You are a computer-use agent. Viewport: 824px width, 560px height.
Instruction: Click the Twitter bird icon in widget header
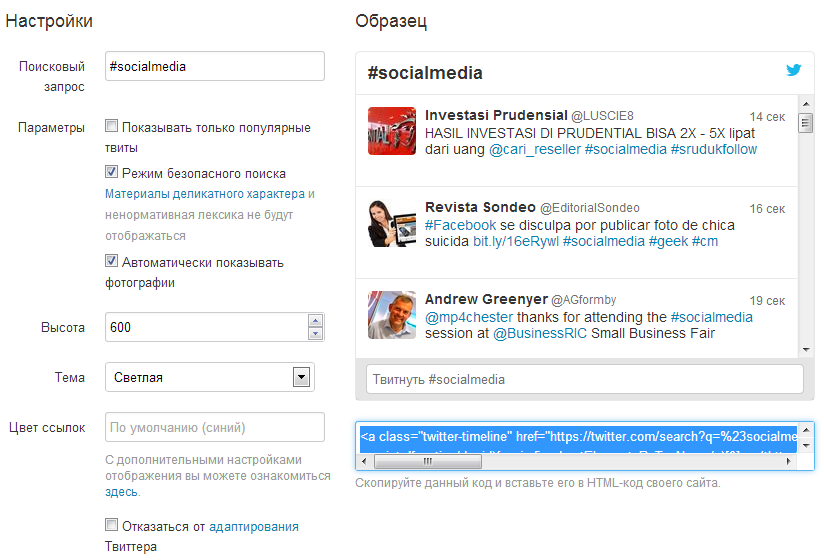pos(794,69)
